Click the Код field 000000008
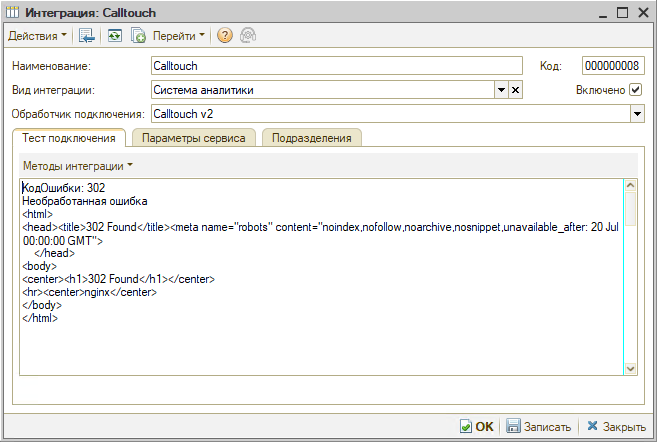The image size is (657, 442). [x=613, y=66]
